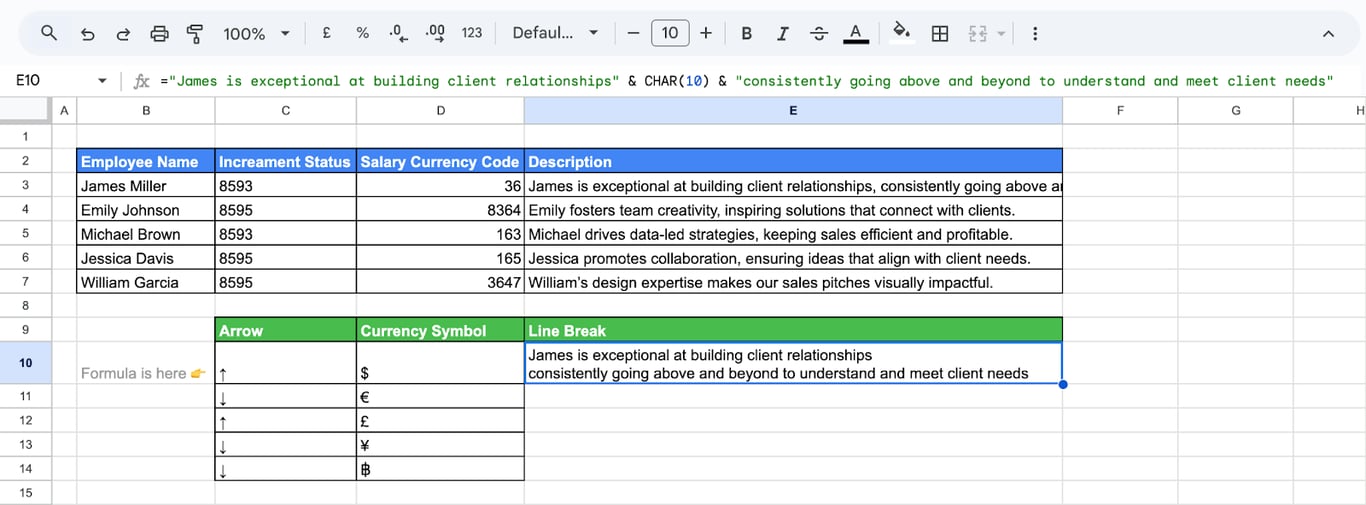The image size is (1366, 505).
Task: Select the William Garcia cell
Action: pyautogui.click(x=146, y=281)
